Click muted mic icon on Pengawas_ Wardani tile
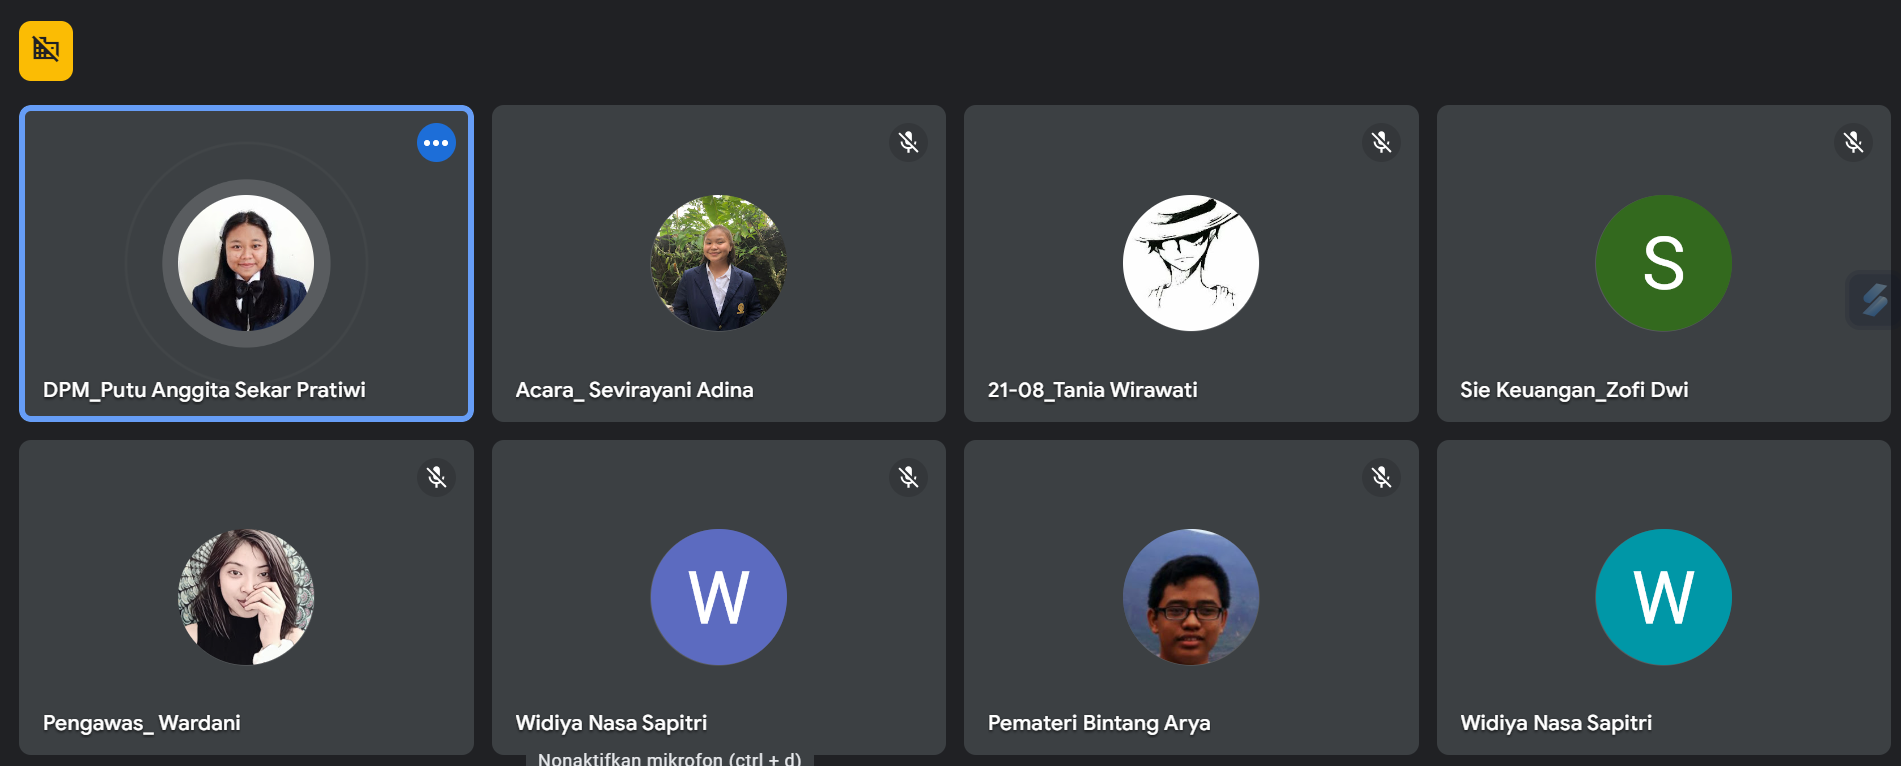The image size is (1901, 766). 436,478
